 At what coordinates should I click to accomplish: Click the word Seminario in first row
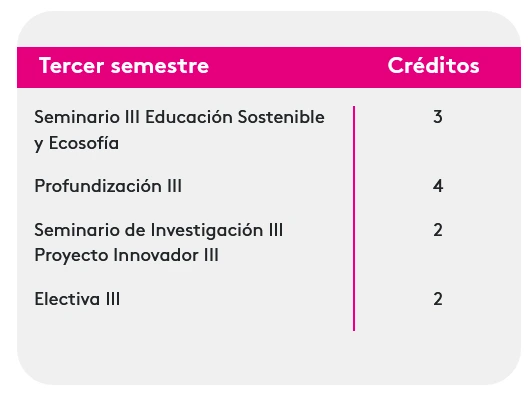pyautogui.click(x=77, y=117)
